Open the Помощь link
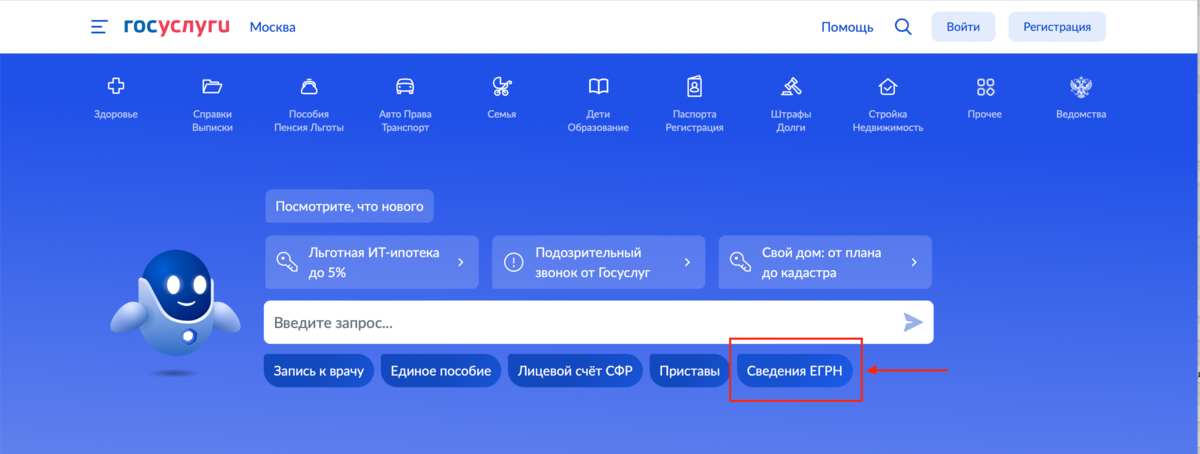Viewport: 1200px width, 454px height. (847, 27)
